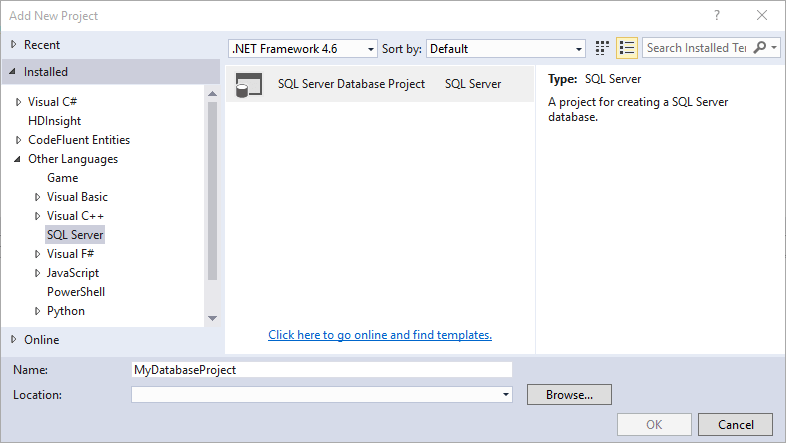786x443 pixels.
Task: Select PowerShell in the template tree
Action: (76, 292)
